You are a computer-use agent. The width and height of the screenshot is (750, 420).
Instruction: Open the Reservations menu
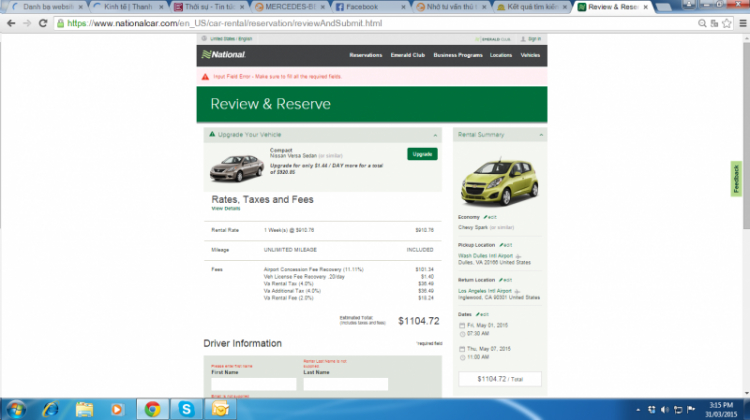tap(365, 55)
